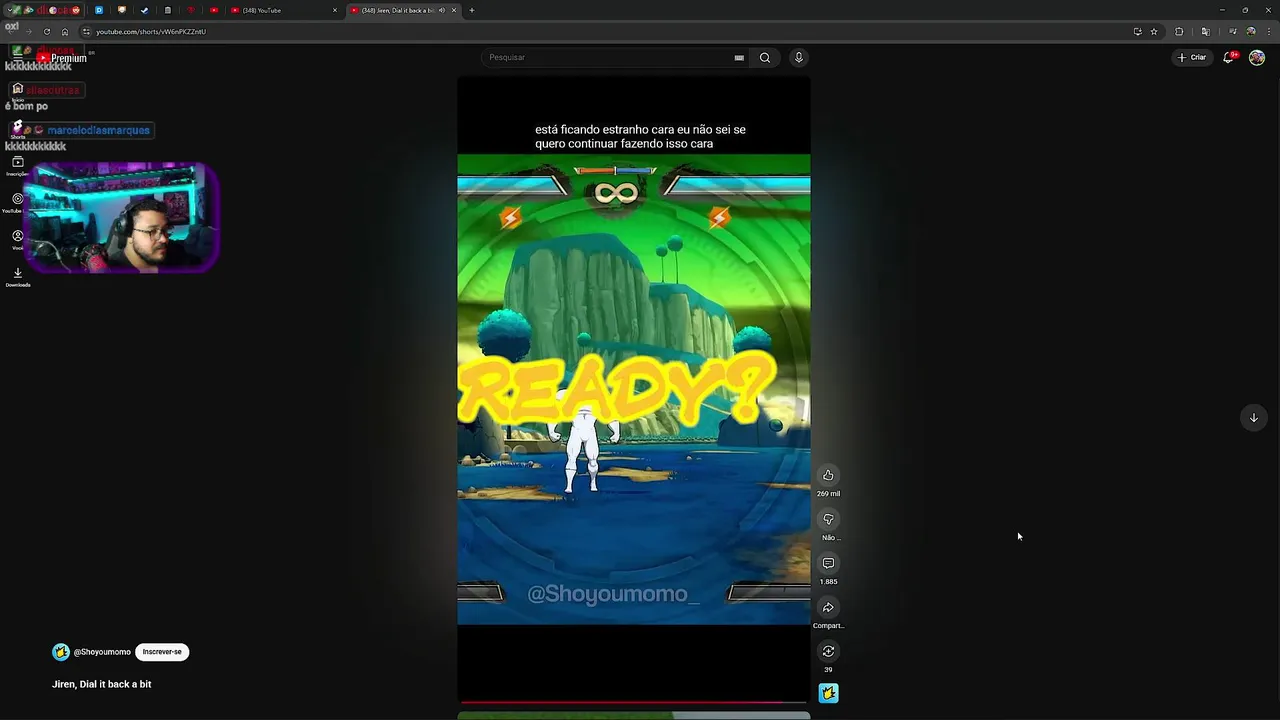Open the on-screen keyboard in search box
Image resolution: width=1280 pixels, height=720 pixels.
[x=739, y=57]
